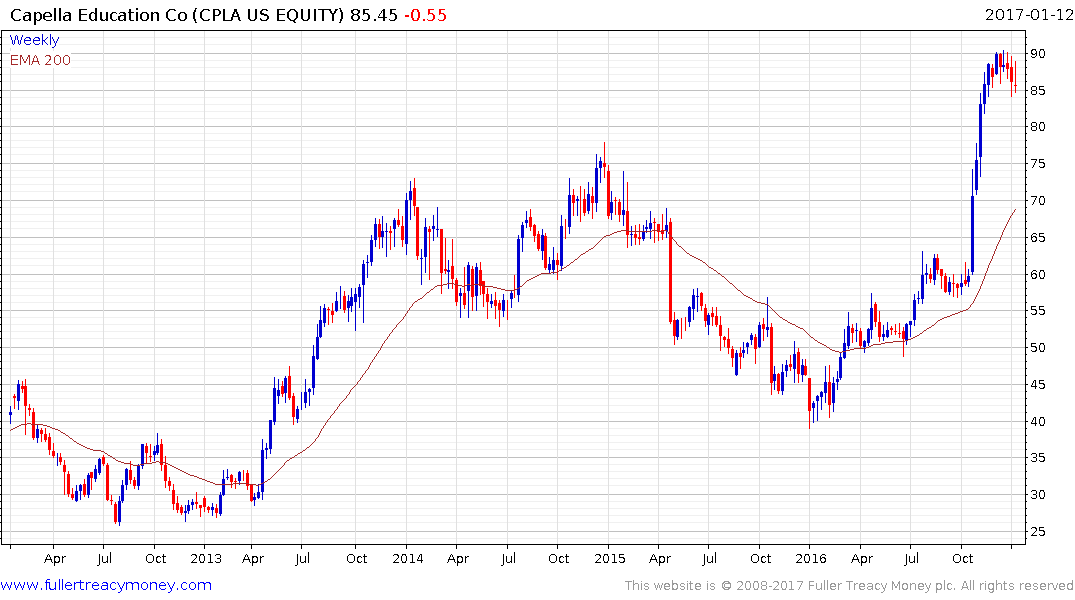
Task: Click the 75 price axis label
Action: (1037, 164)
